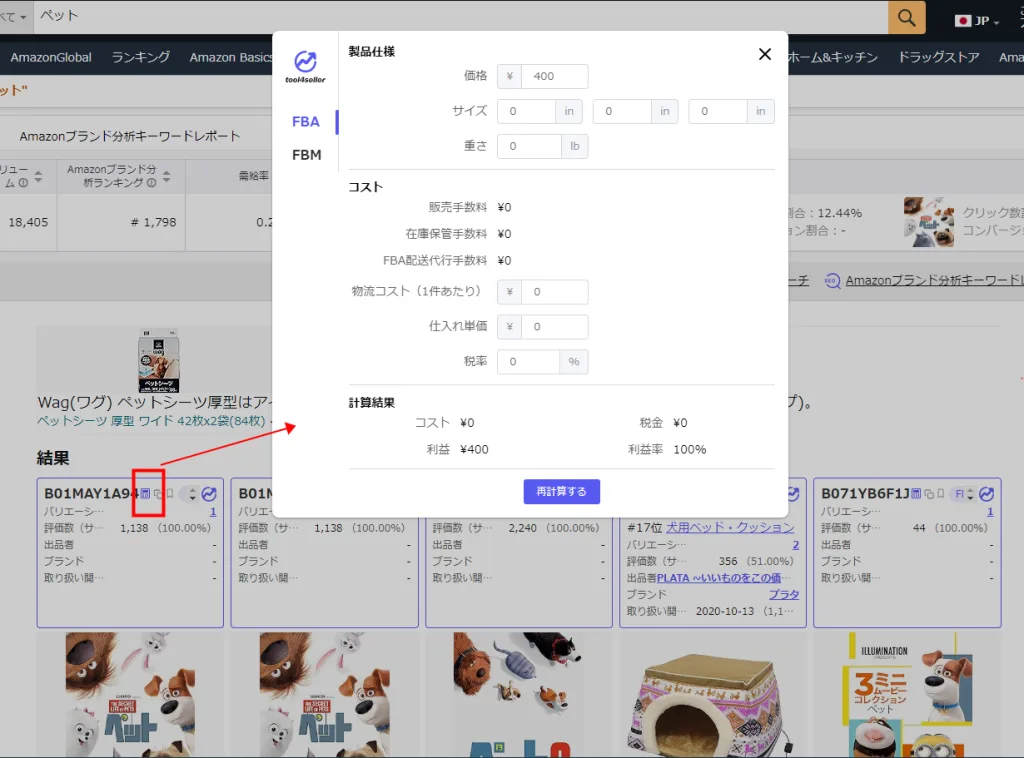Open variation count link on B01MAY1A94 card

pos(213,511)
